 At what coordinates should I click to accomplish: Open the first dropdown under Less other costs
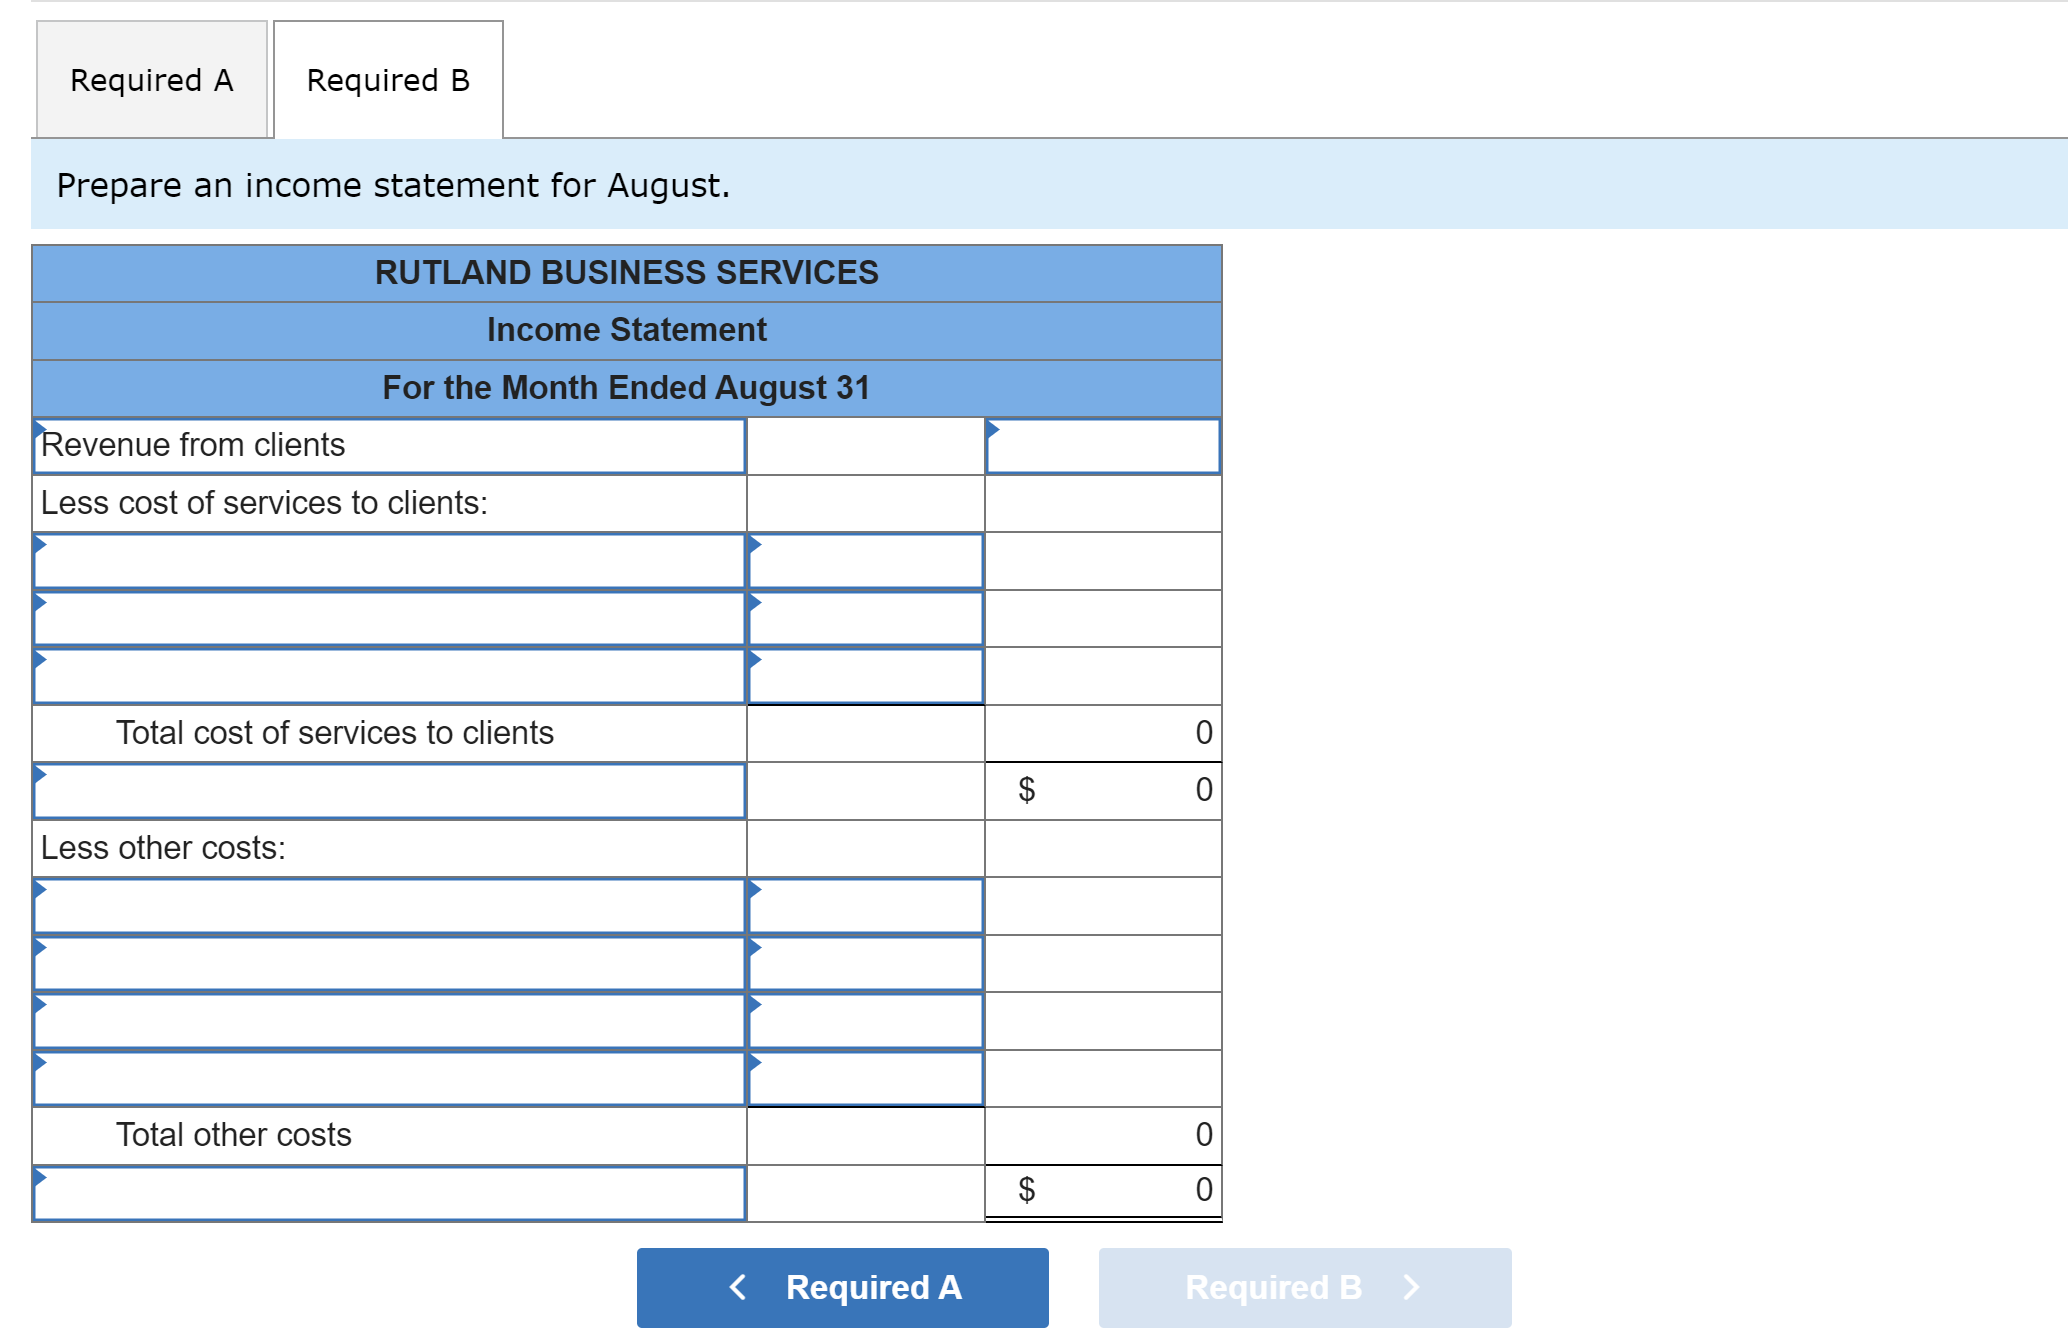pos(390,905)
